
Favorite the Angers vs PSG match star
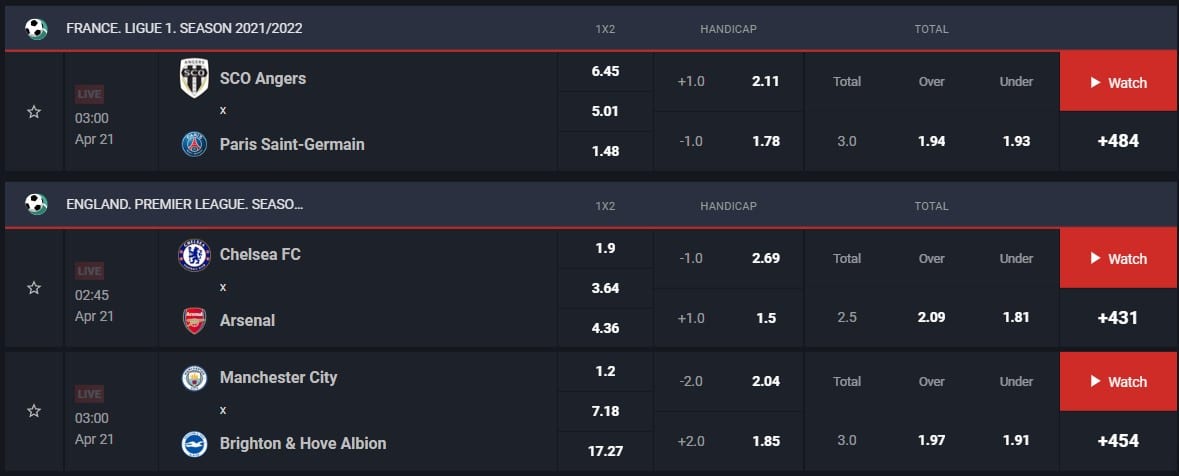pyautogui.click(x=34, y=112)
